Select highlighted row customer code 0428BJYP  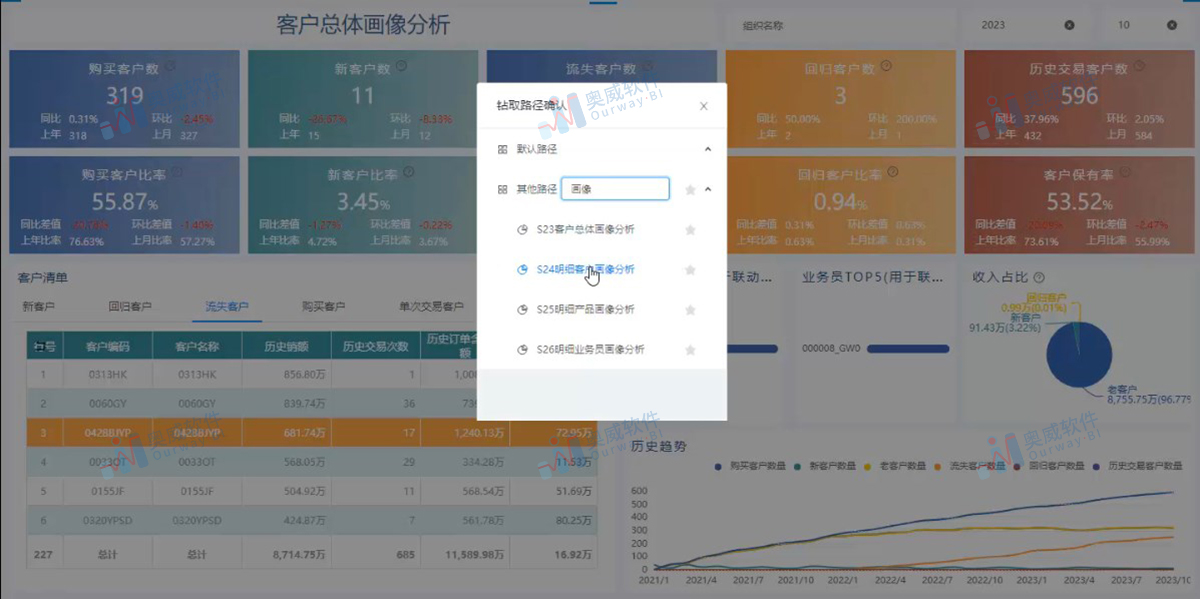pyautogui.click(x=108, y=432)
